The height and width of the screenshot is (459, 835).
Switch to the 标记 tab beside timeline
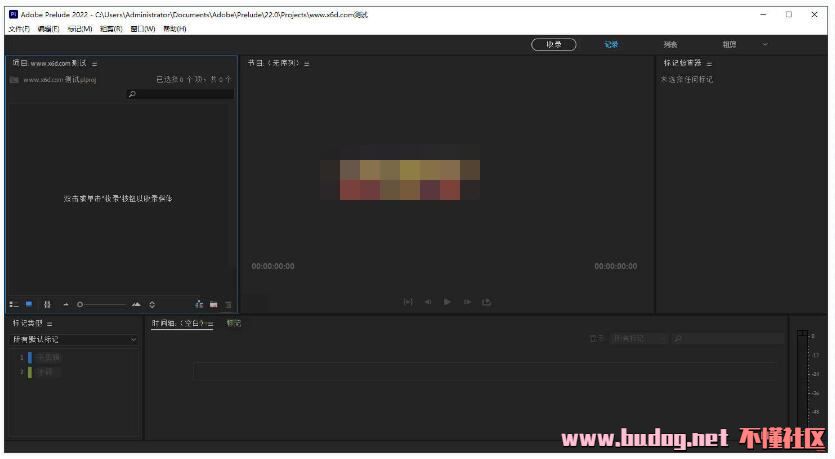[x=234, y=323]
